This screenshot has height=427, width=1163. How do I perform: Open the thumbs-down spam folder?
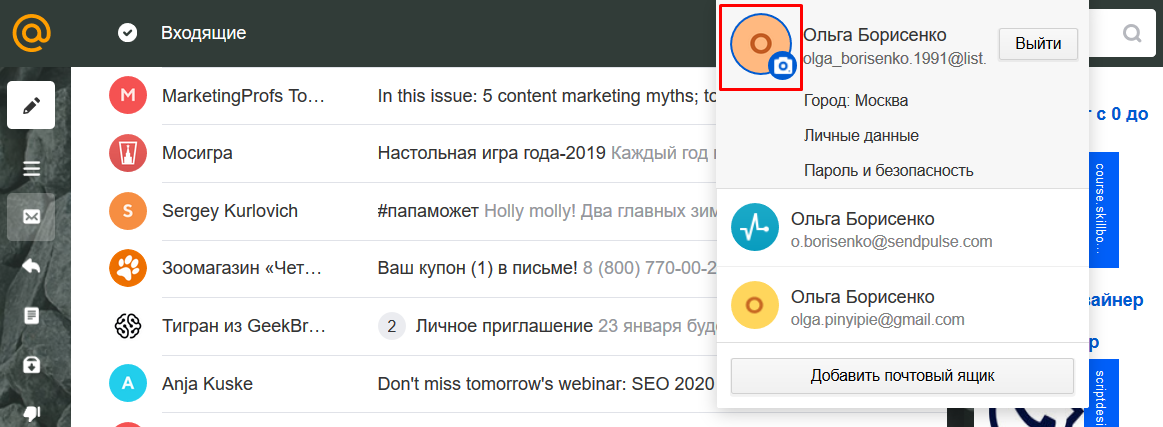(31, 412)
